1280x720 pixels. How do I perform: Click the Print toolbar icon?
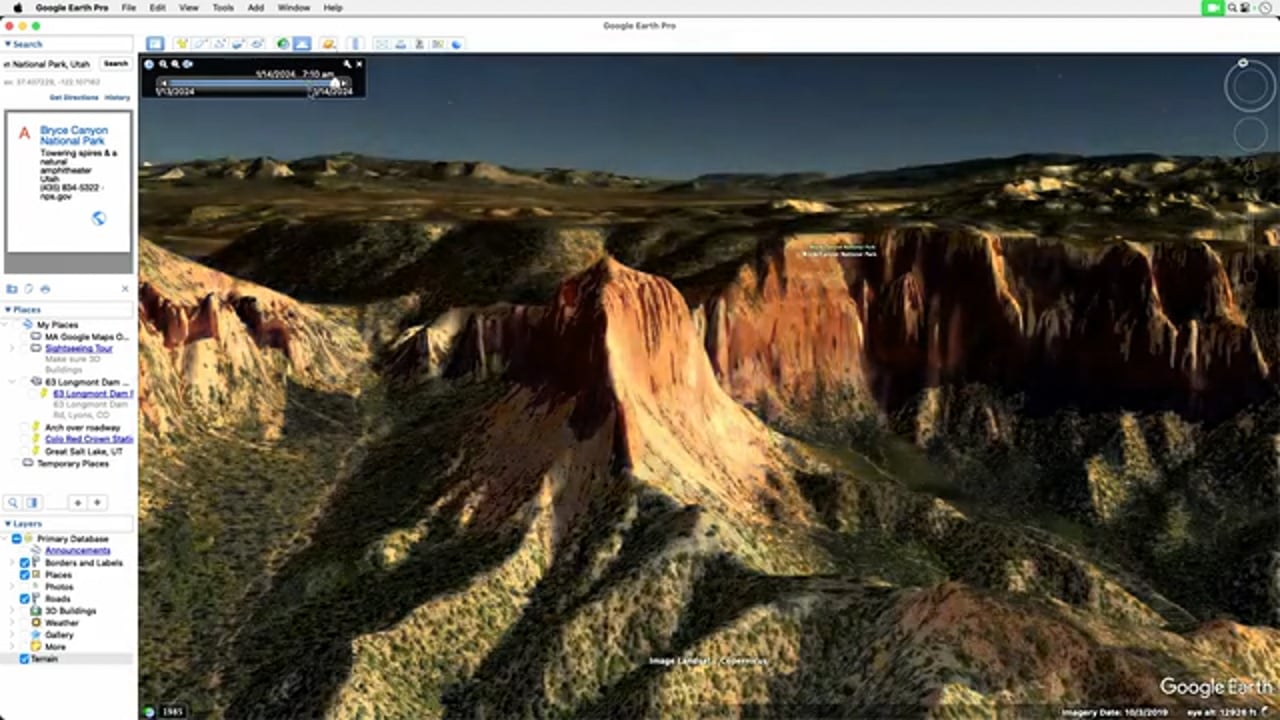point(400,44)
